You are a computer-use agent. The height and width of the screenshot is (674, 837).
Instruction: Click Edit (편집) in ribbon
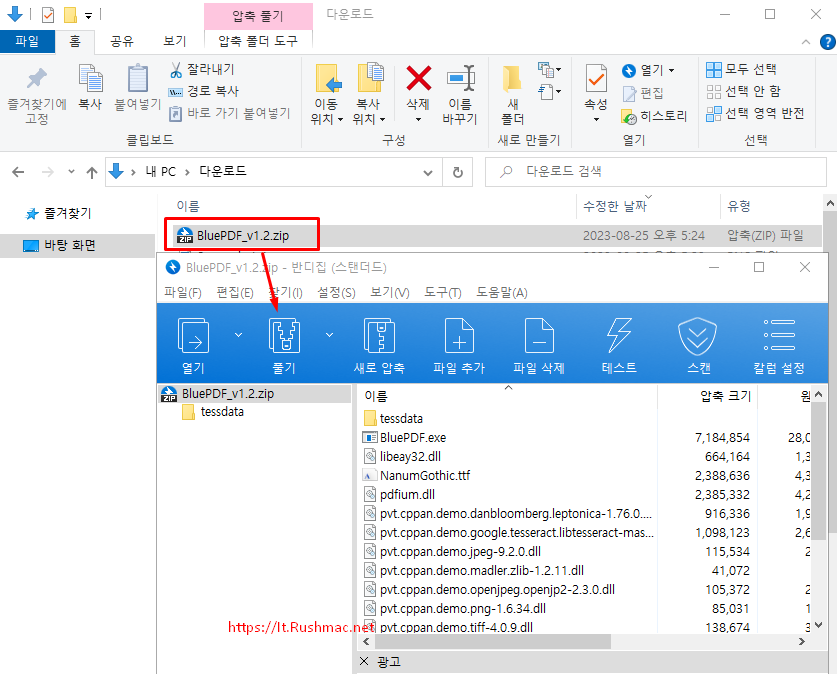[x=643, y=93]
